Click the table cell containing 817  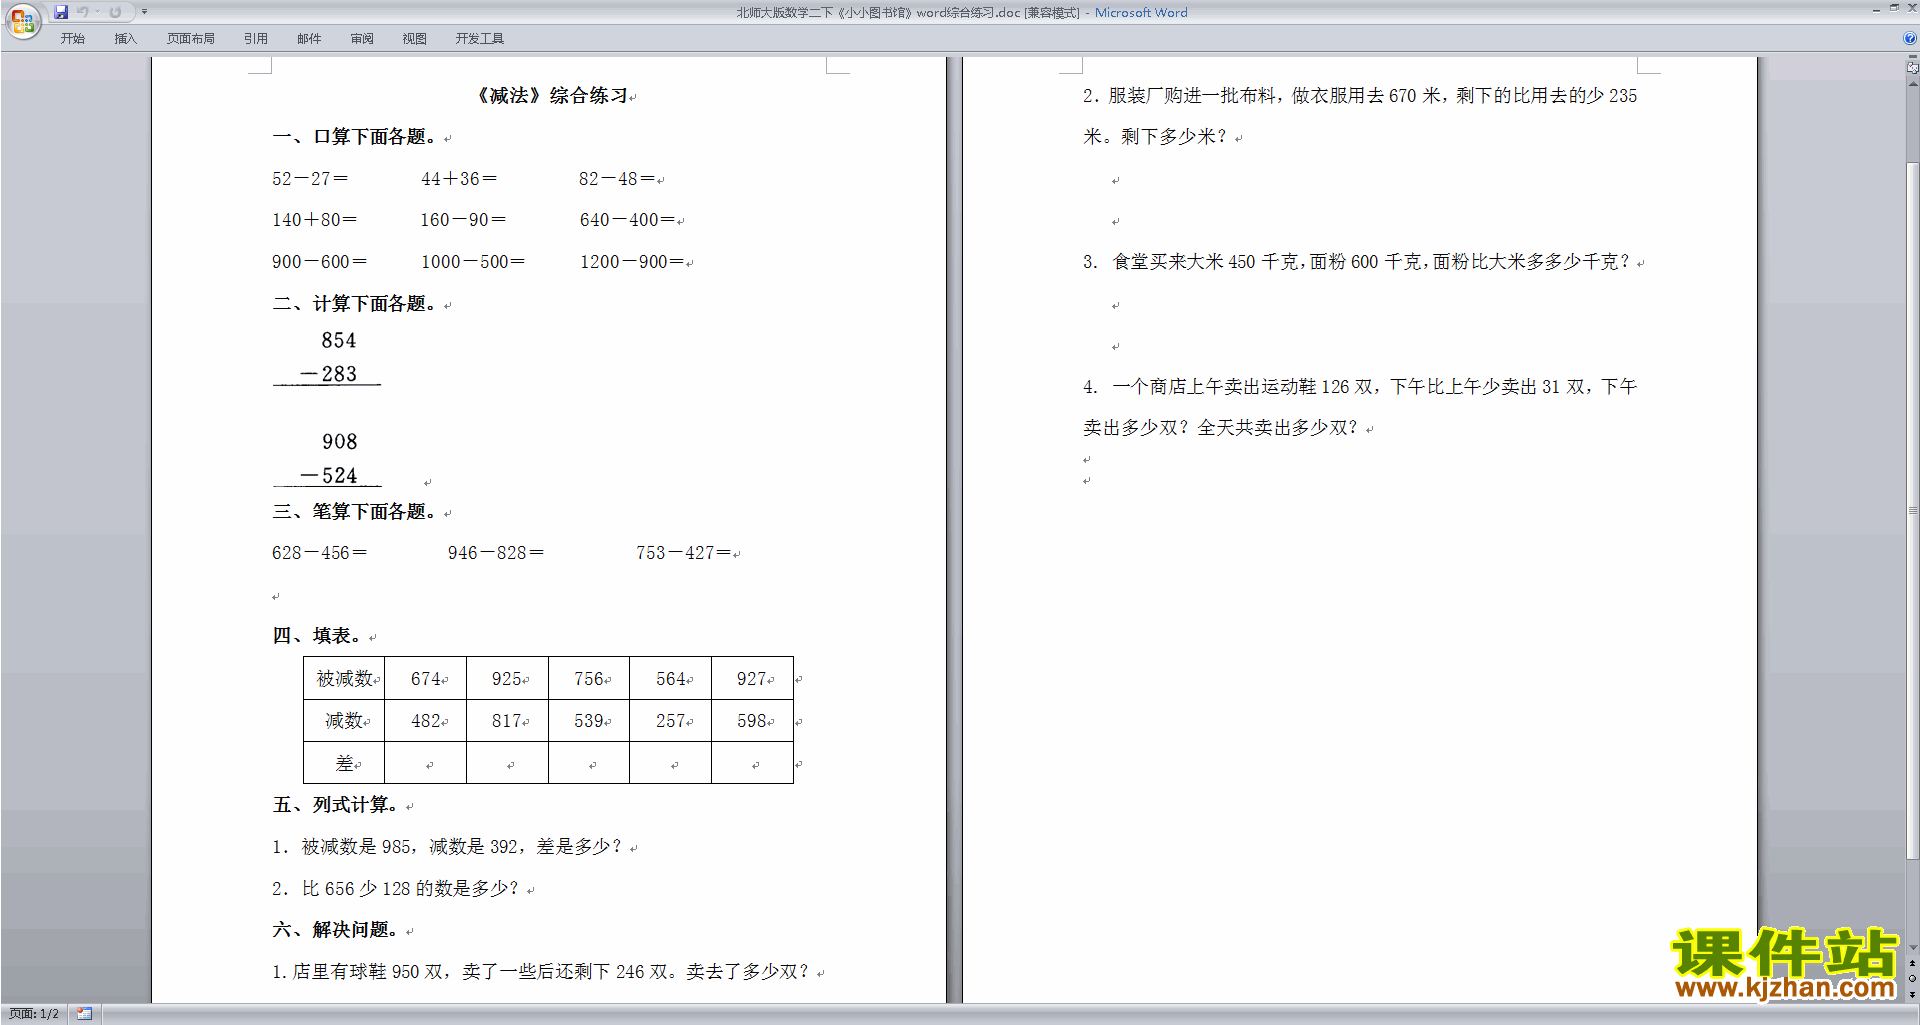click(x=507, y=720)
